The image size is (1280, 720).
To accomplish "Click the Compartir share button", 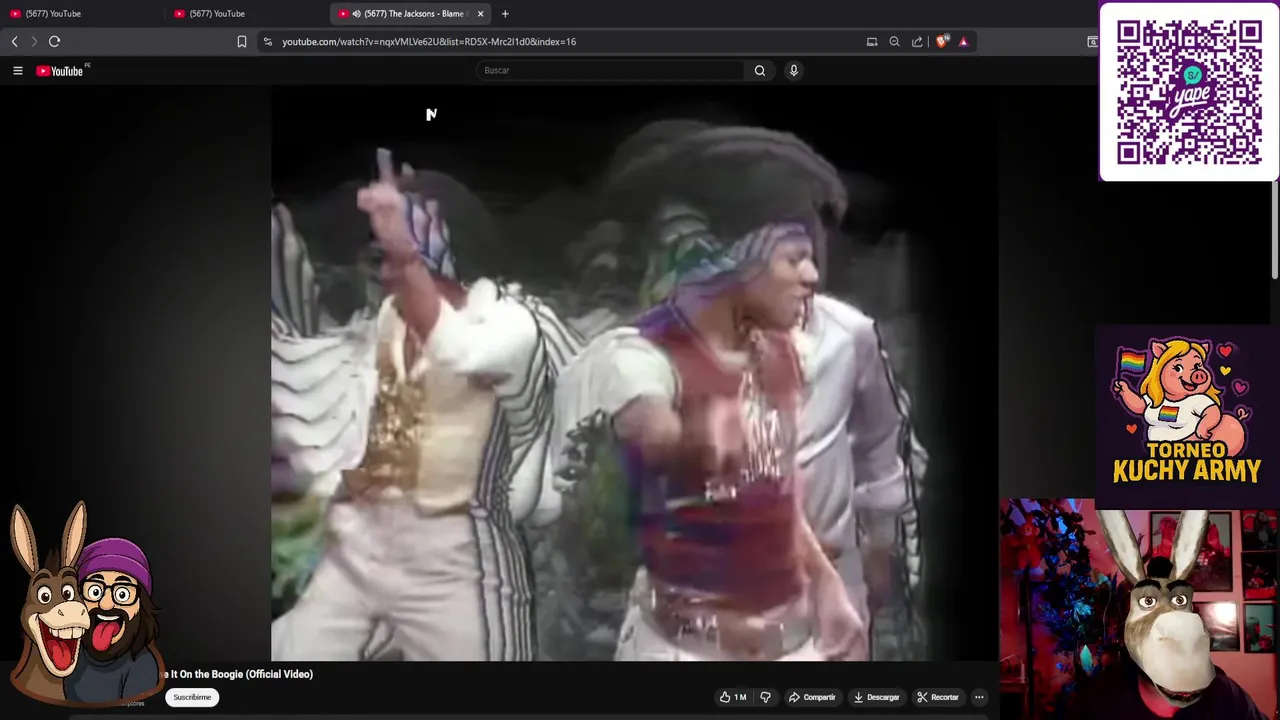I will coord(812,697).
